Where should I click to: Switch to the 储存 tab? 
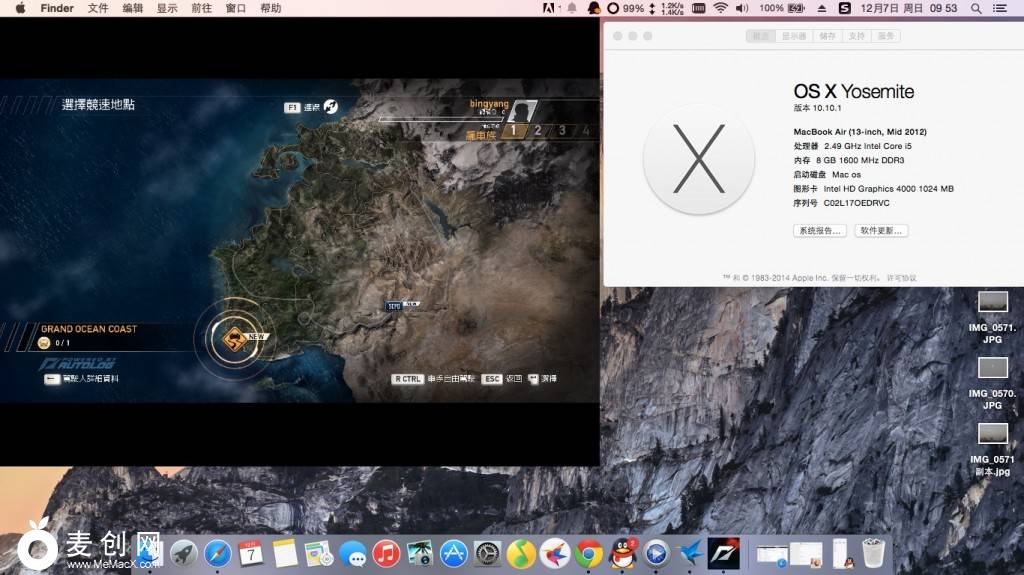tap(827, 36)
